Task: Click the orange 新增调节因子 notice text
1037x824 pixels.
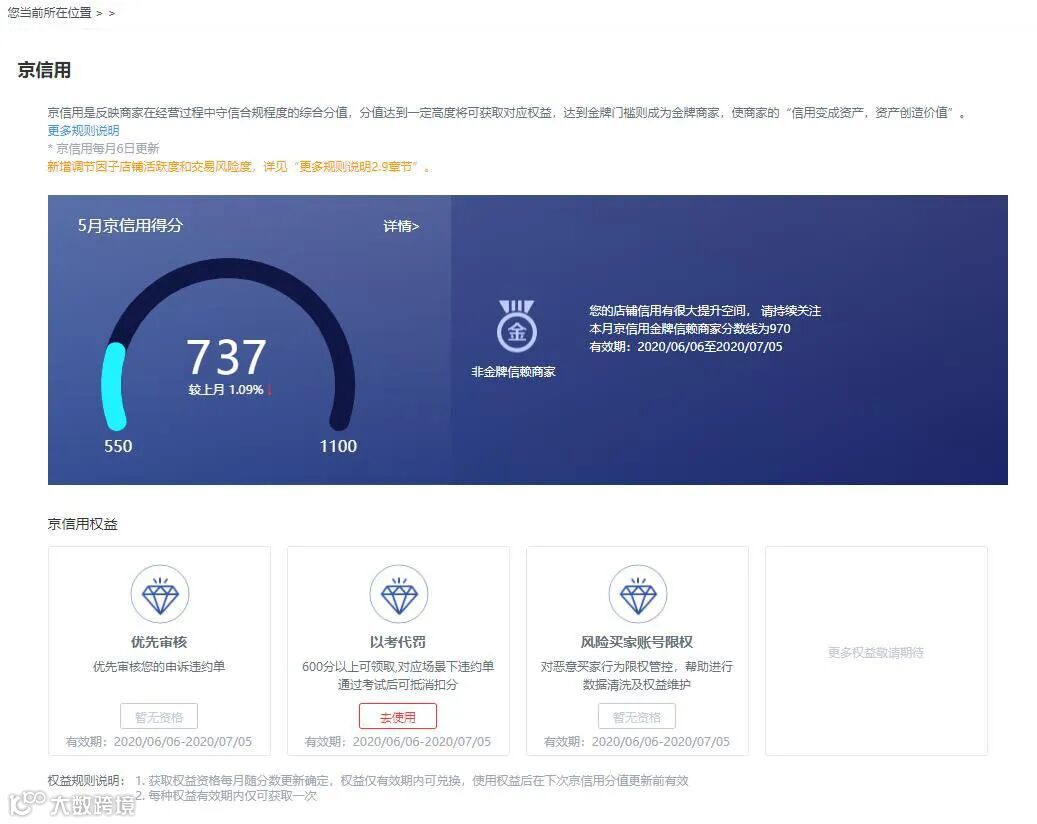Action: pos(239,167)
